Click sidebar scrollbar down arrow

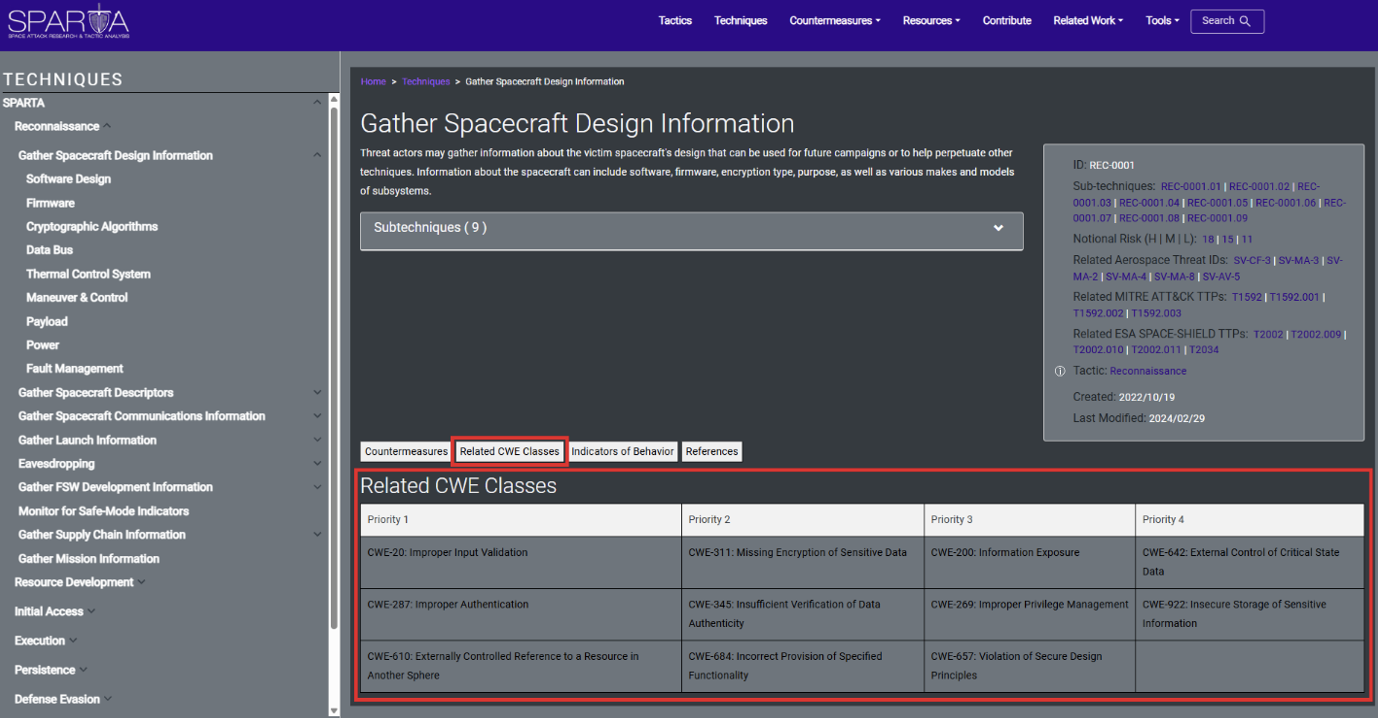pyautogui.click(x=334, y=710)
